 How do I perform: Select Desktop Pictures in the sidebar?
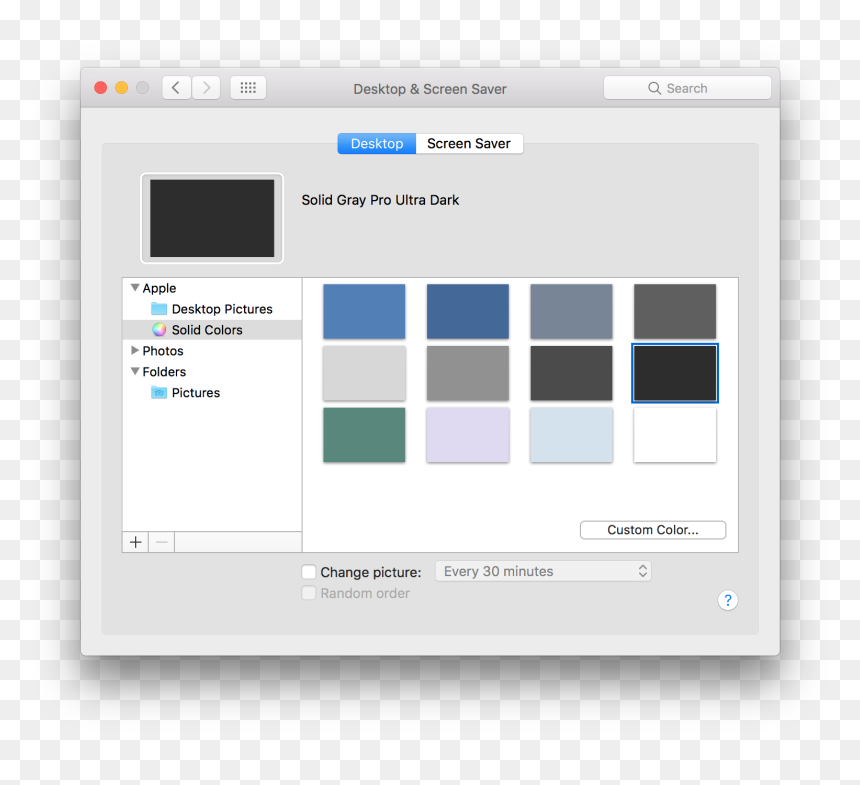point(212,309)
